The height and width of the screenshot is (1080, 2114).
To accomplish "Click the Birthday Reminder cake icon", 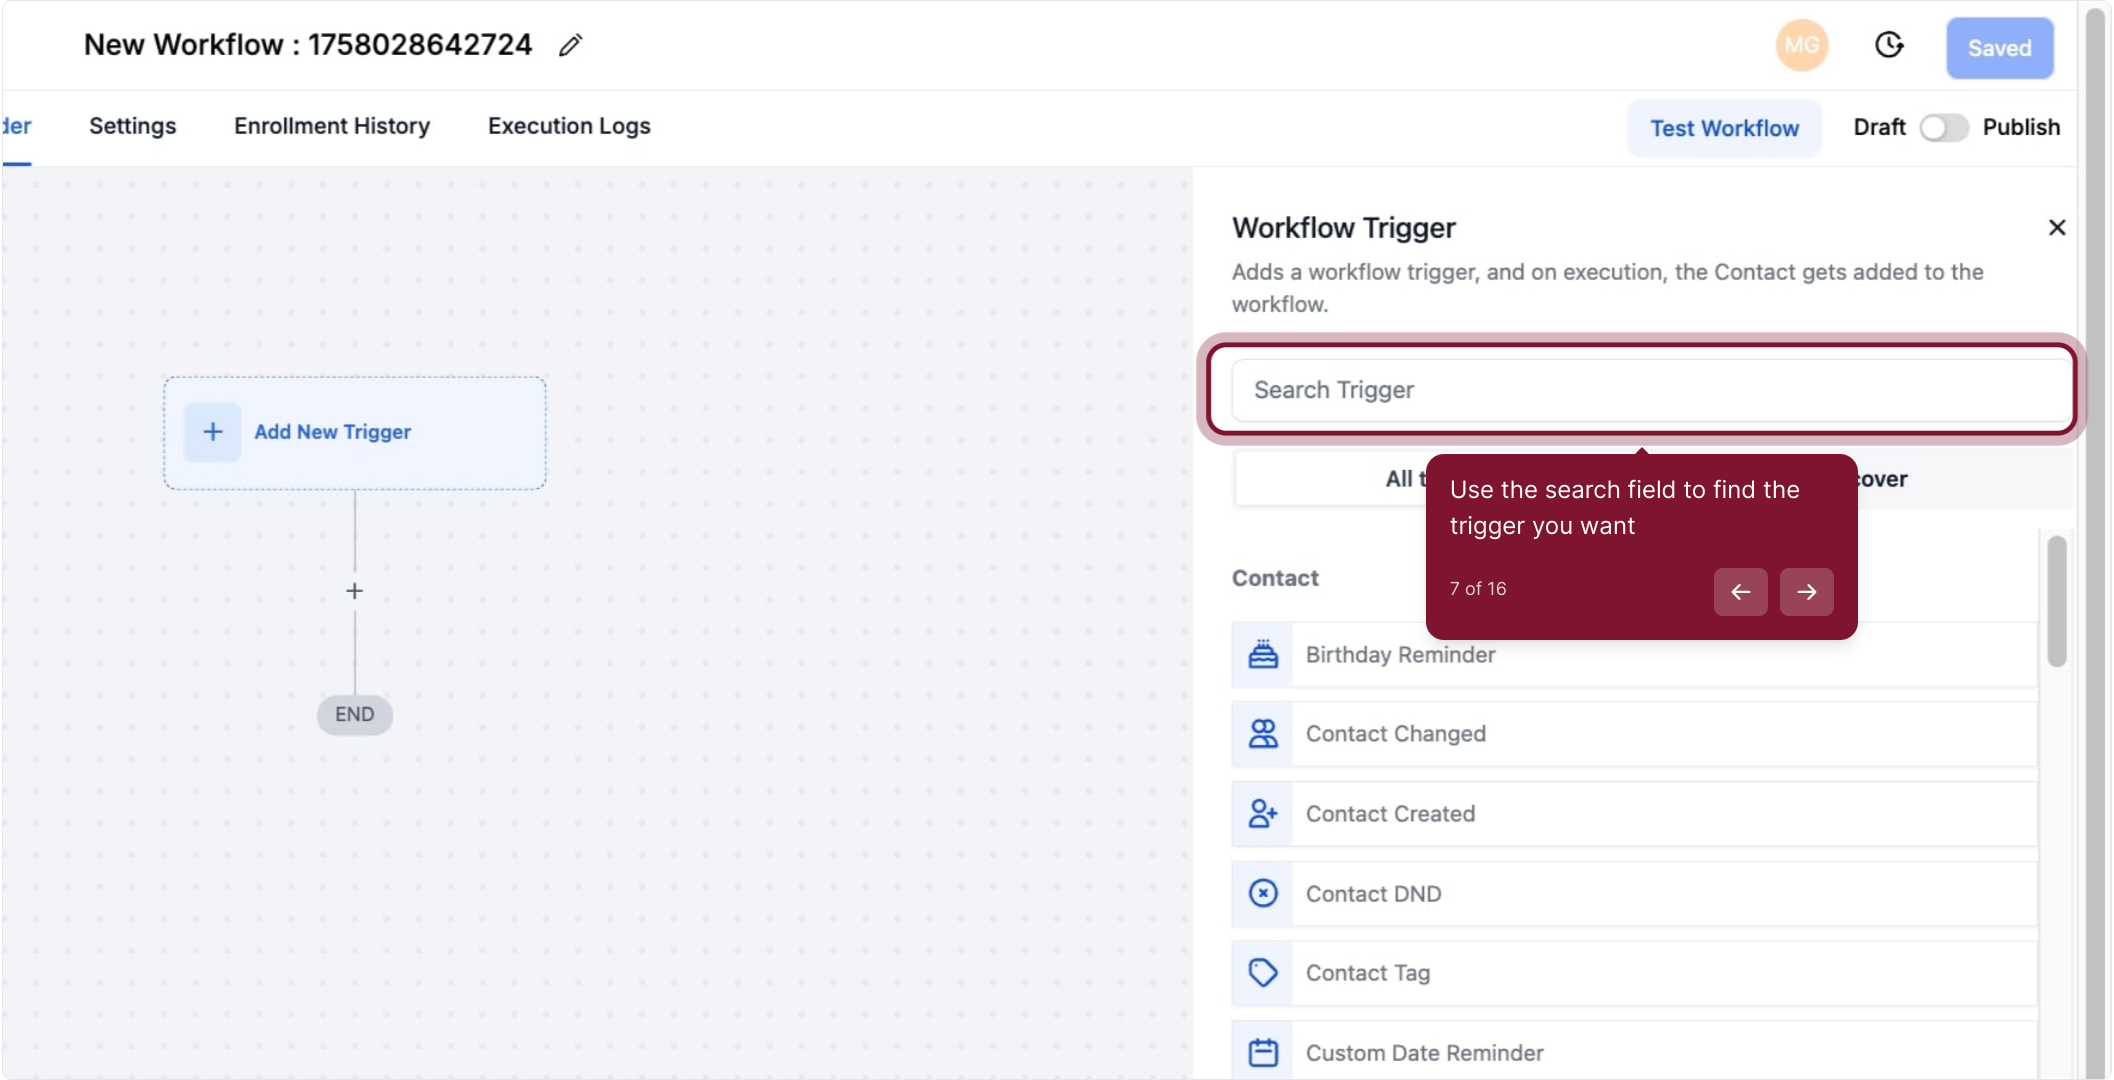I will pos(1263,655).
